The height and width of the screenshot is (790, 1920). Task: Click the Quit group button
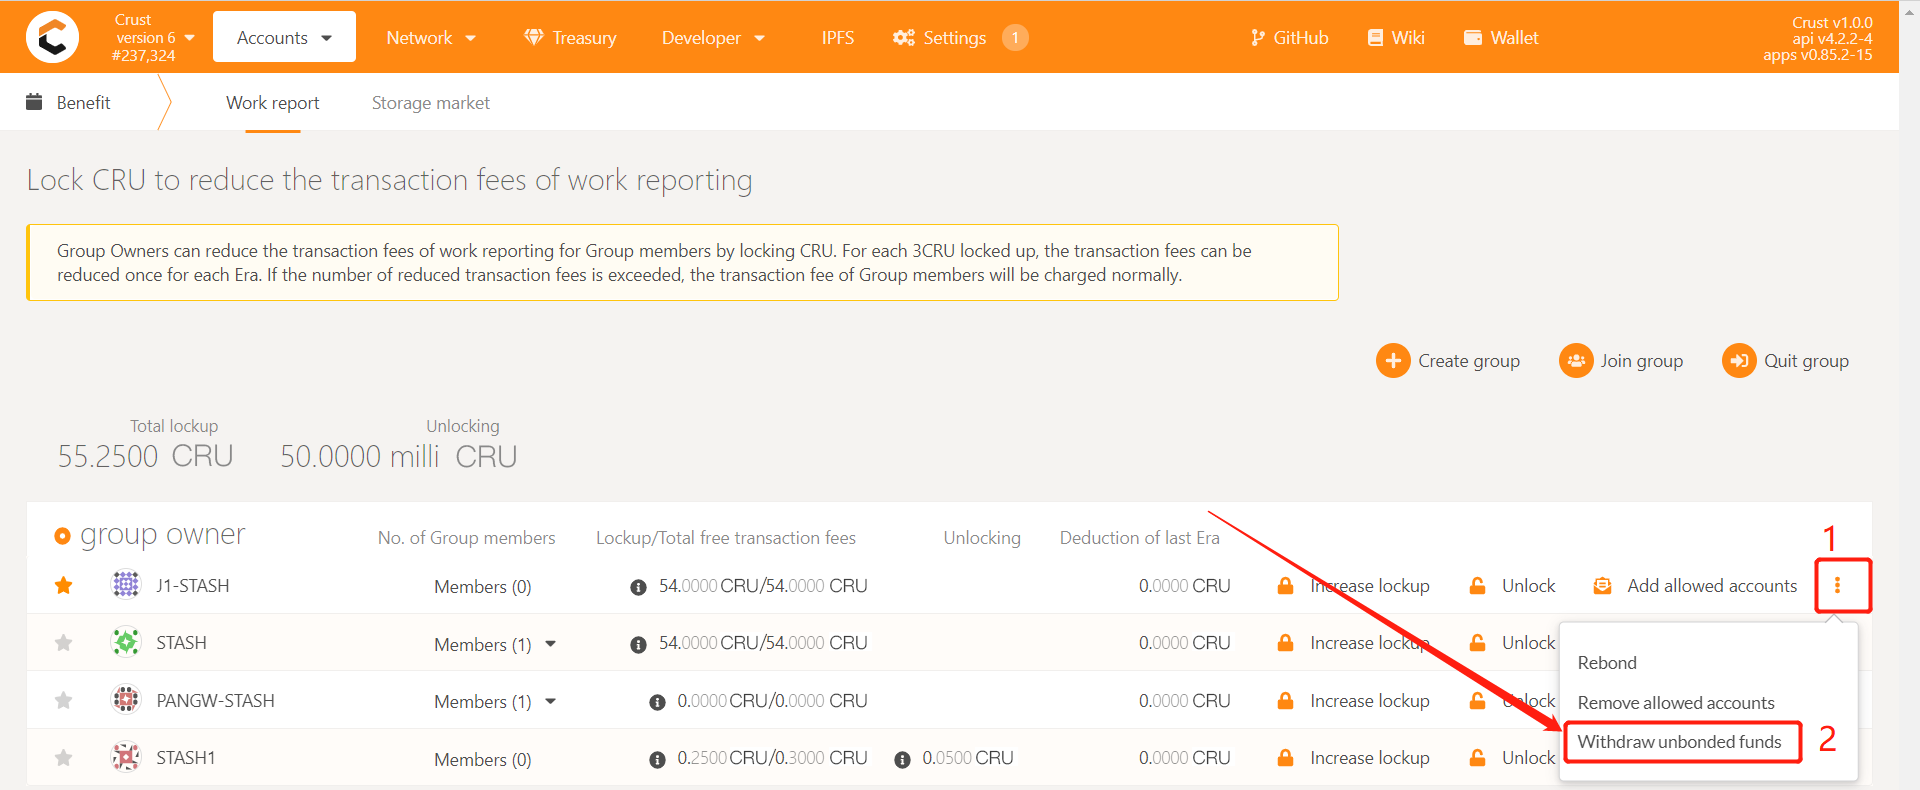(x=1785, y=360)
